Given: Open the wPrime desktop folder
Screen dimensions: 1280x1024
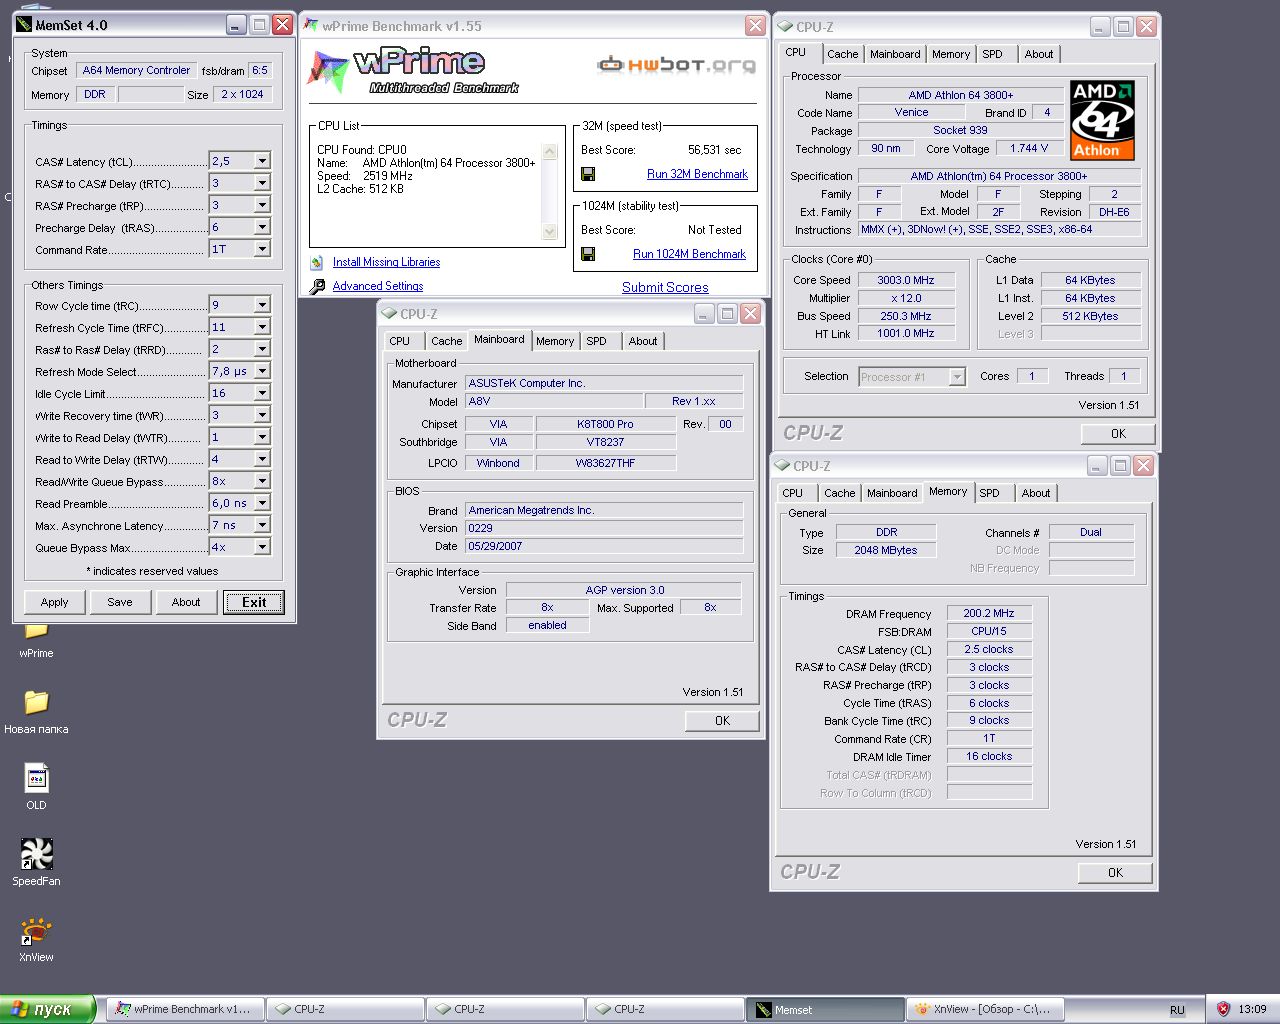Looking at the screenshot, I should [x=36, y=638].
